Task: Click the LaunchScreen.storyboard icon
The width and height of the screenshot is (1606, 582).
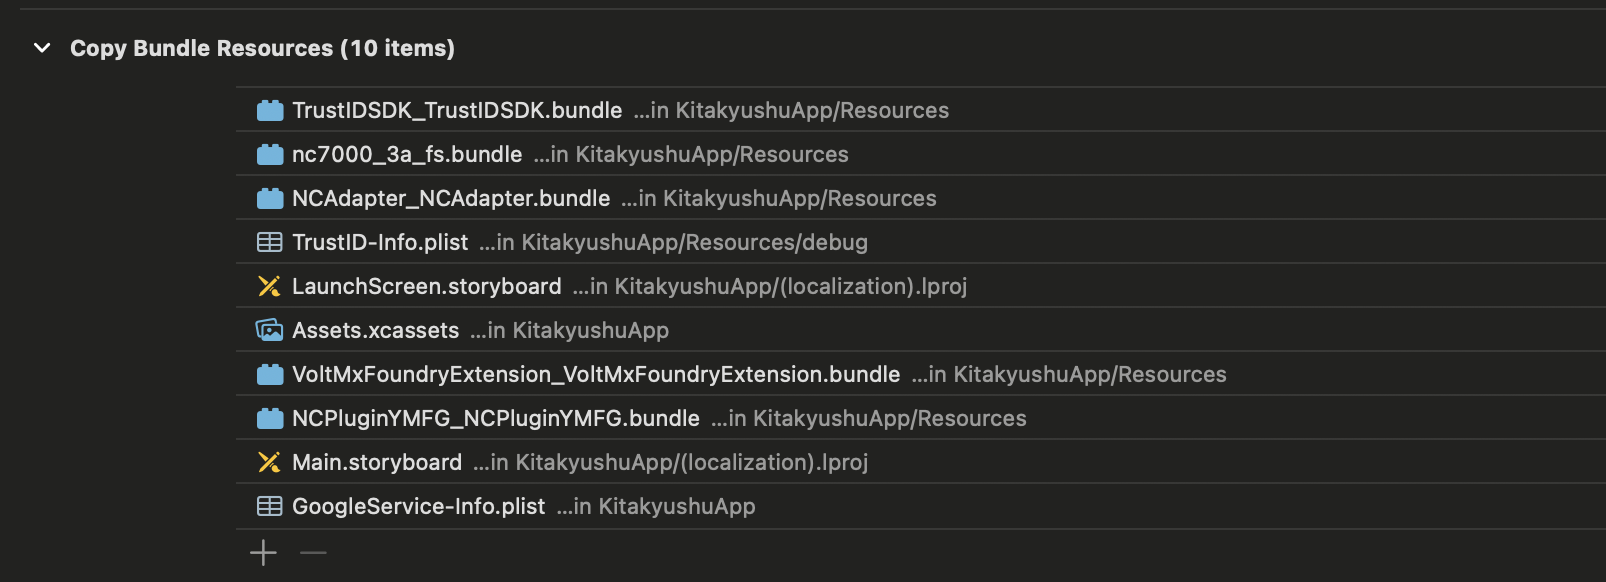Action: pyautogui.click(x=269, y=286)
